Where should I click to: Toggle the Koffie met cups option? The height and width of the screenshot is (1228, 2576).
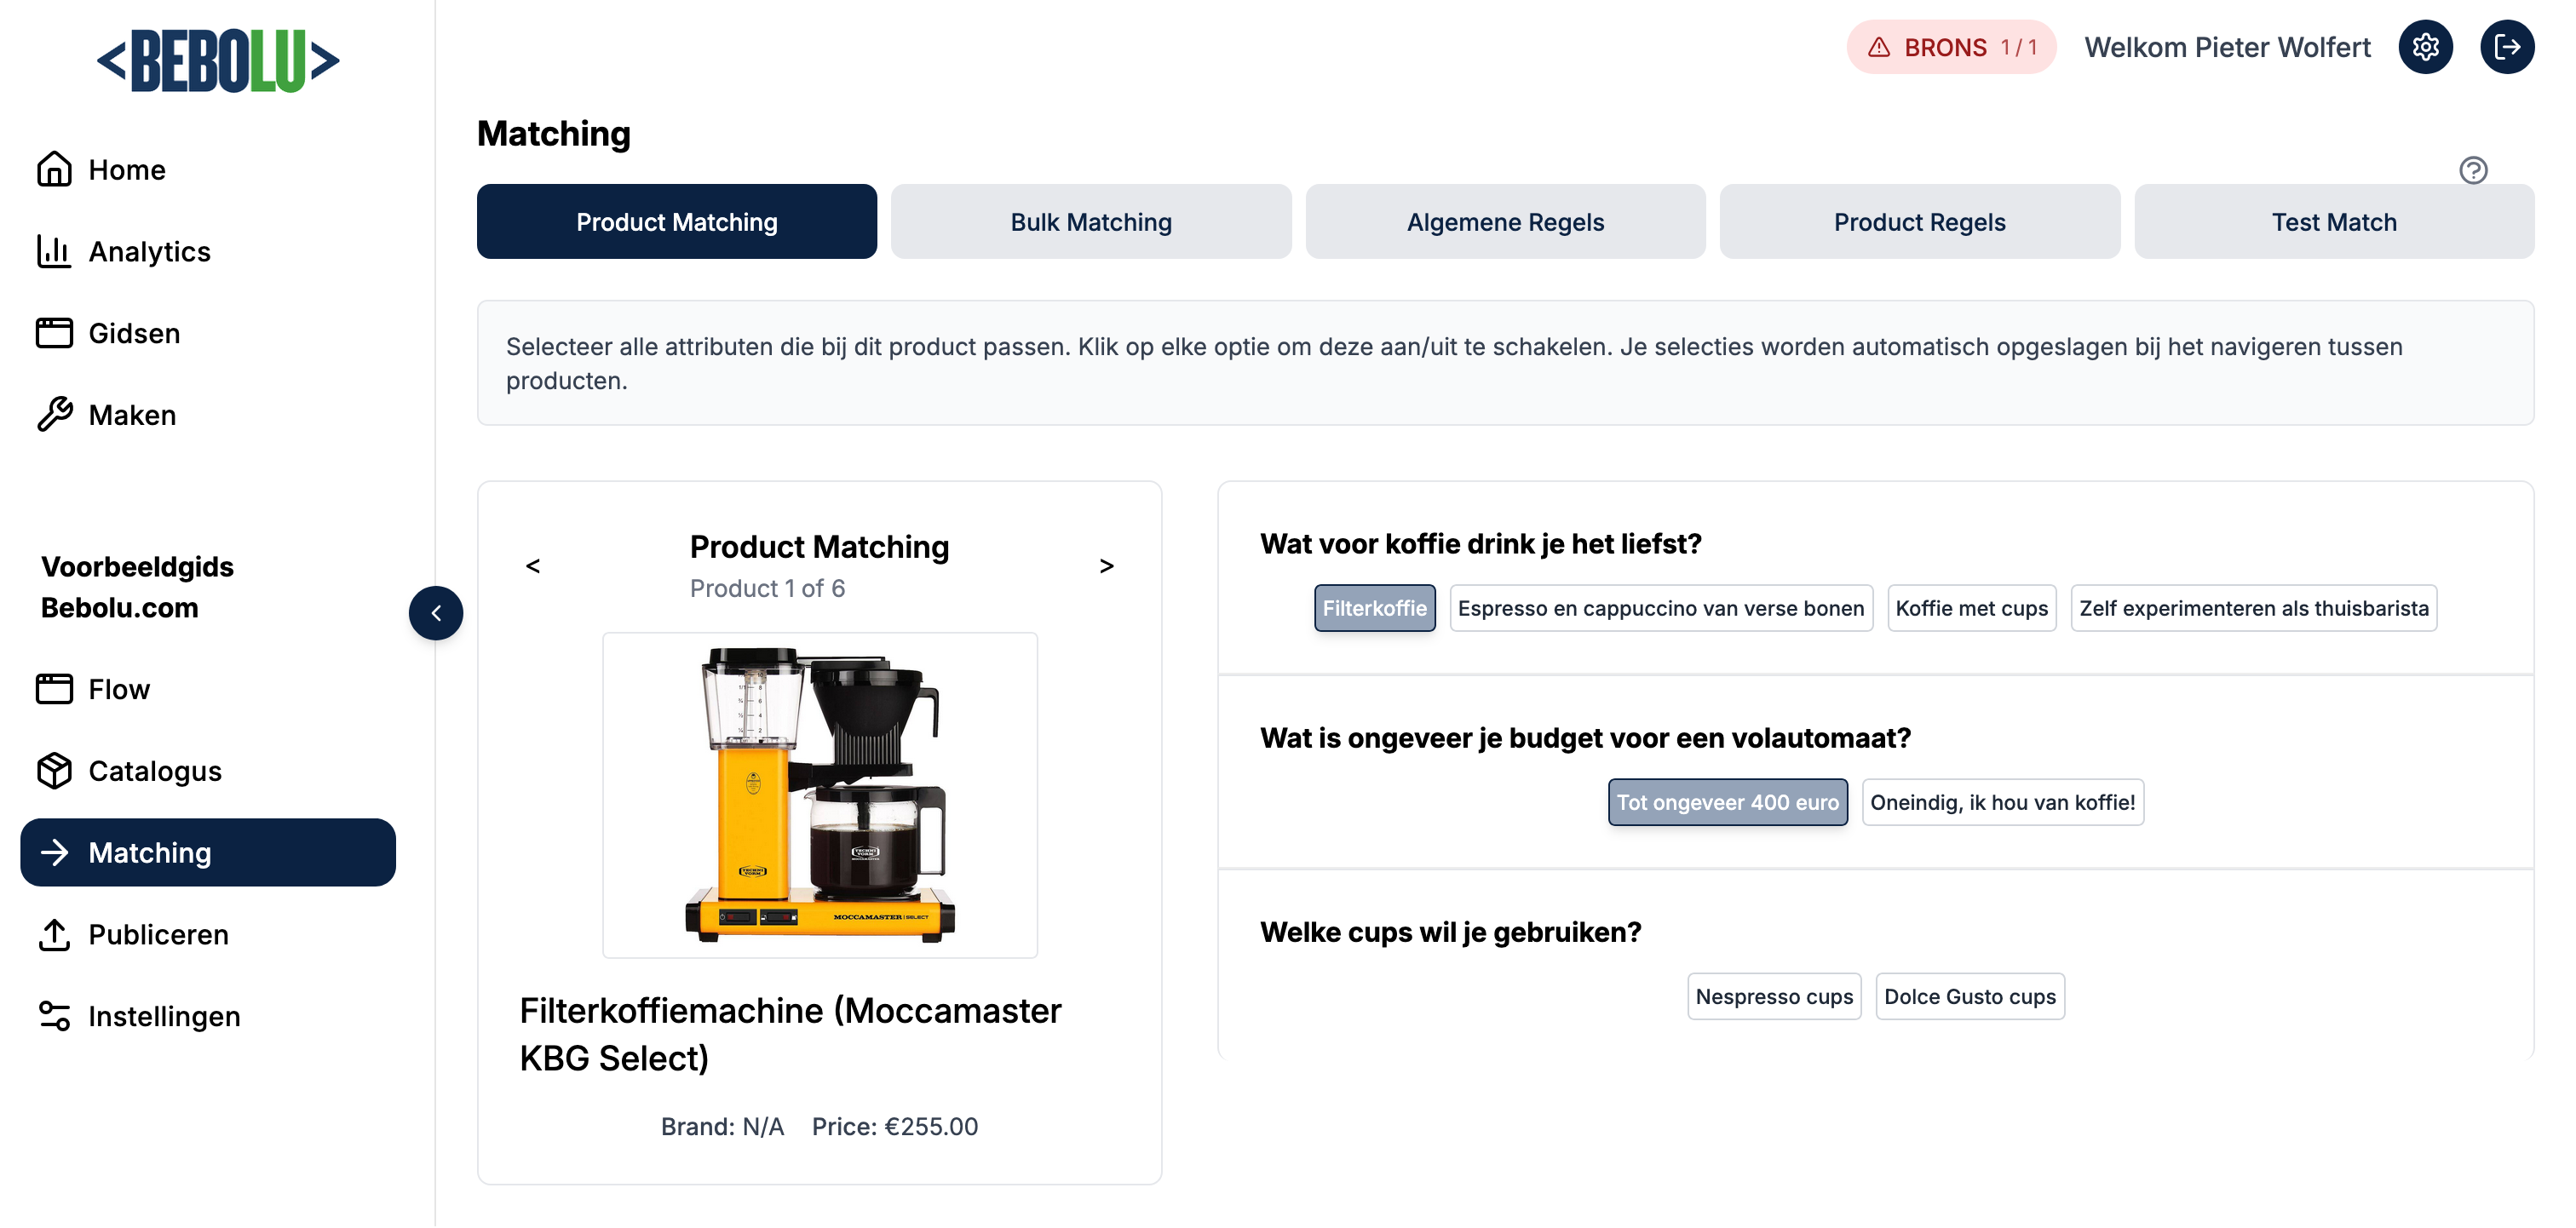(1970, 608)
